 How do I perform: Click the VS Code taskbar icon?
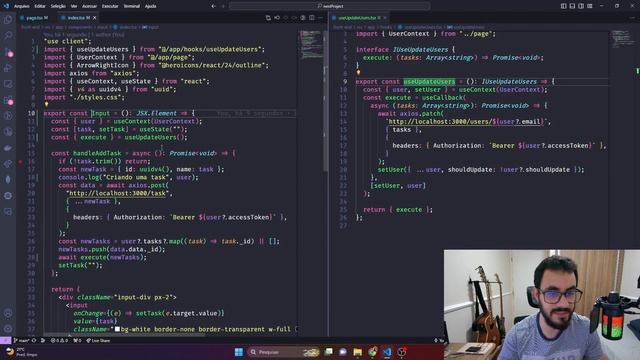click(387, 351)
